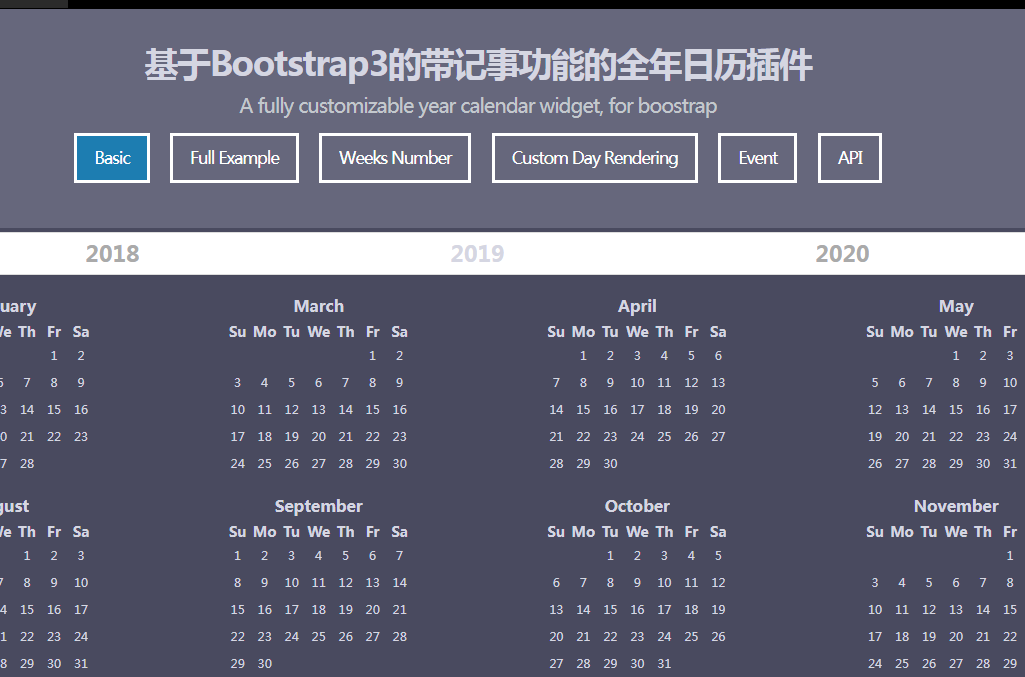Open the API documentation button
1025x677 pixels.
coord(850,158)
